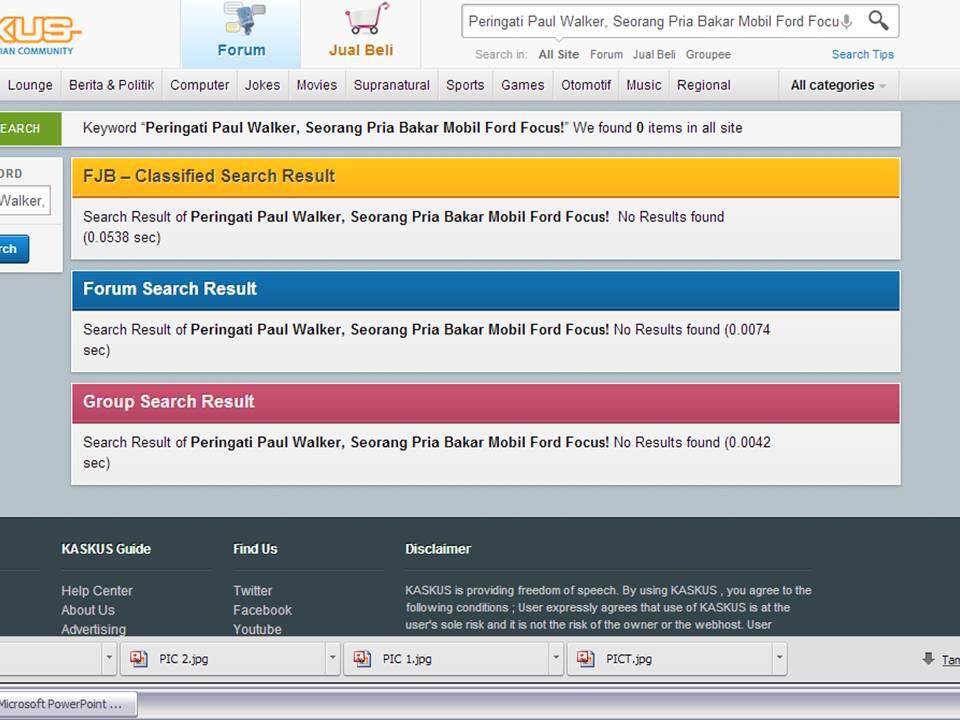Expand the All categories dropdown

[838, 85]
